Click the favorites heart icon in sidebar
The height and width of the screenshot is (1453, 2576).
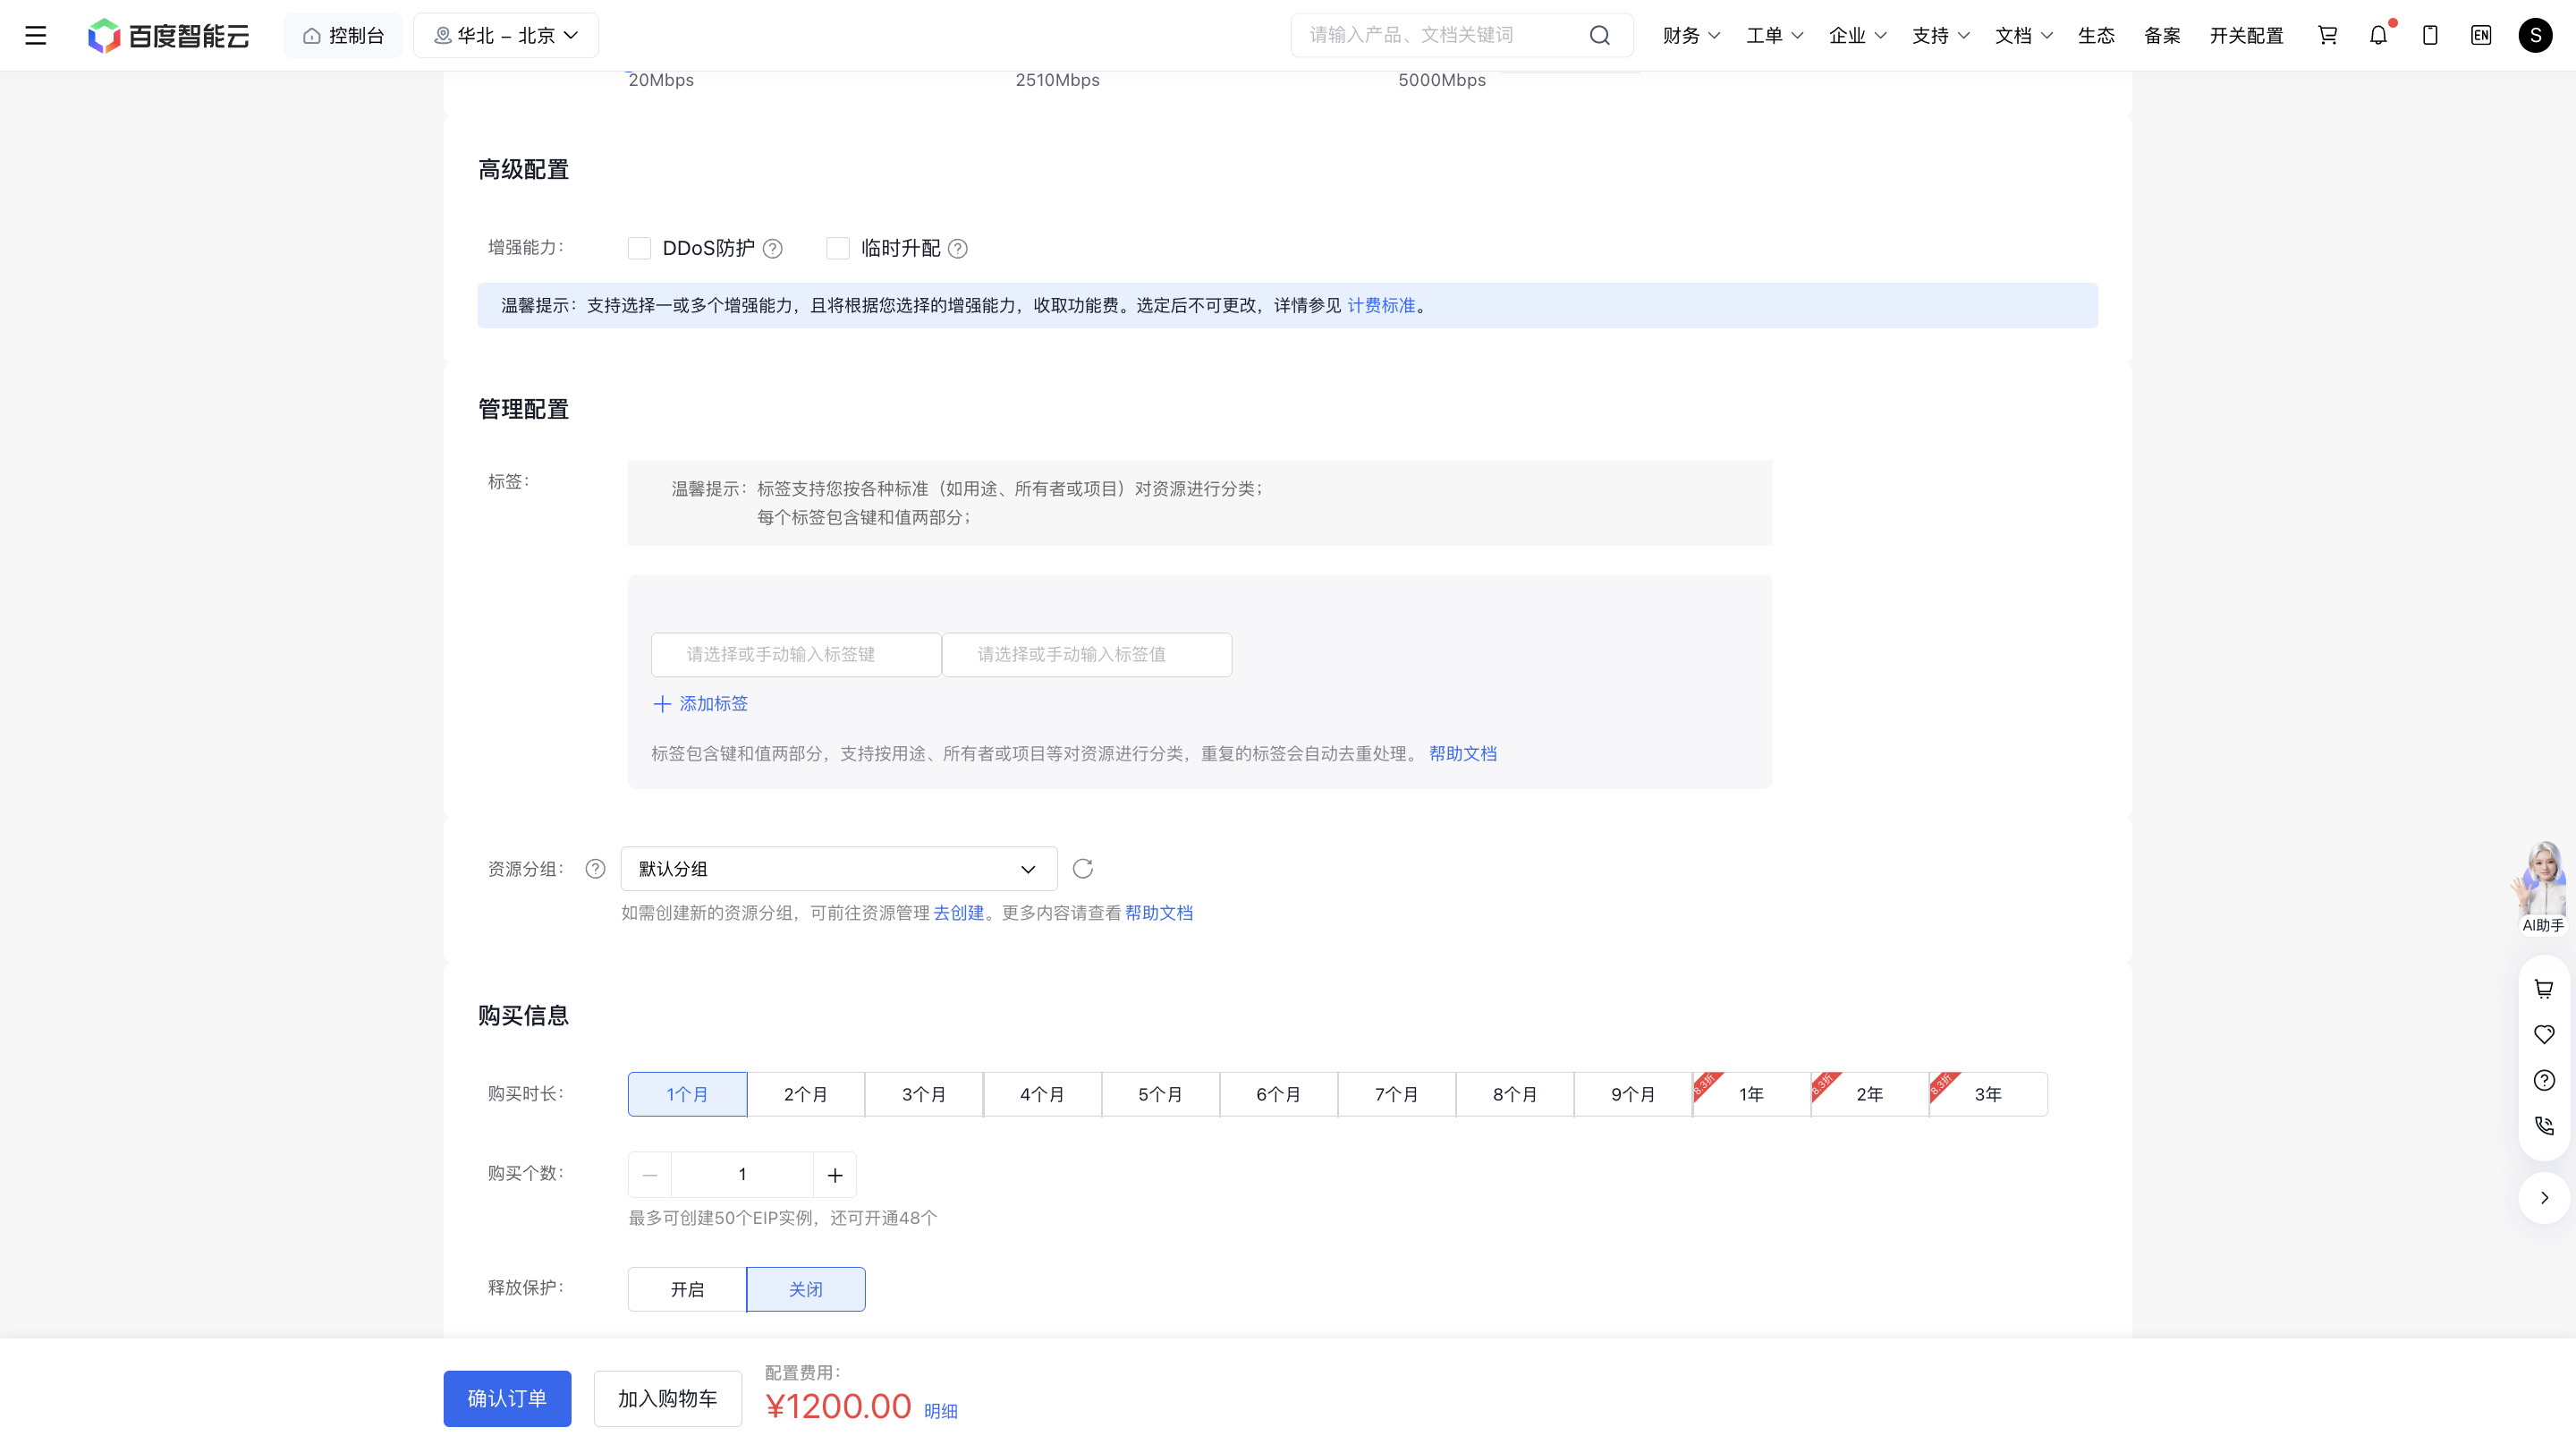pyautogui.click(x=2544, y=1034)
